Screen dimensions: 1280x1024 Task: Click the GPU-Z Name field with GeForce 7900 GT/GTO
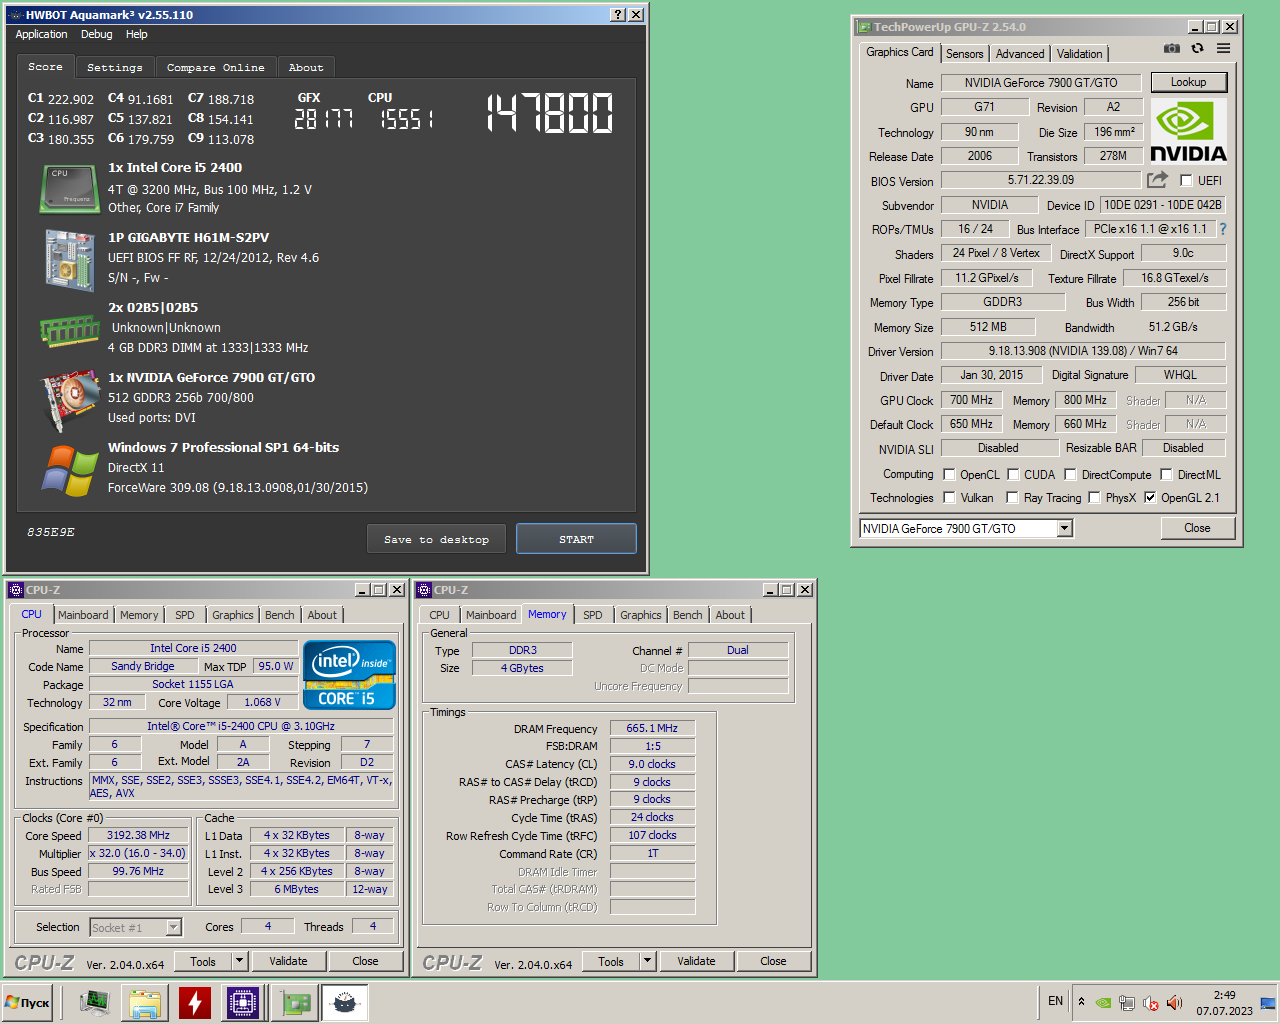tap(1041, 83)
